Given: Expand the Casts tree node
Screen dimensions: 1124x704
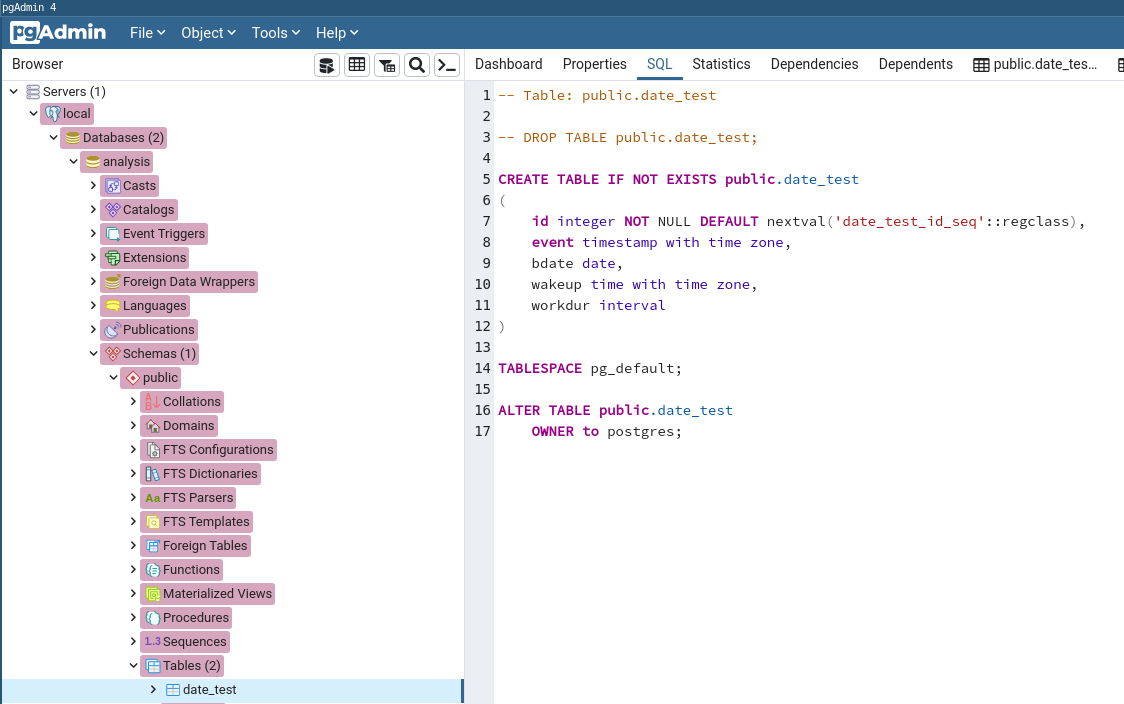Looking at the screenshot, I should pos(93,186).
